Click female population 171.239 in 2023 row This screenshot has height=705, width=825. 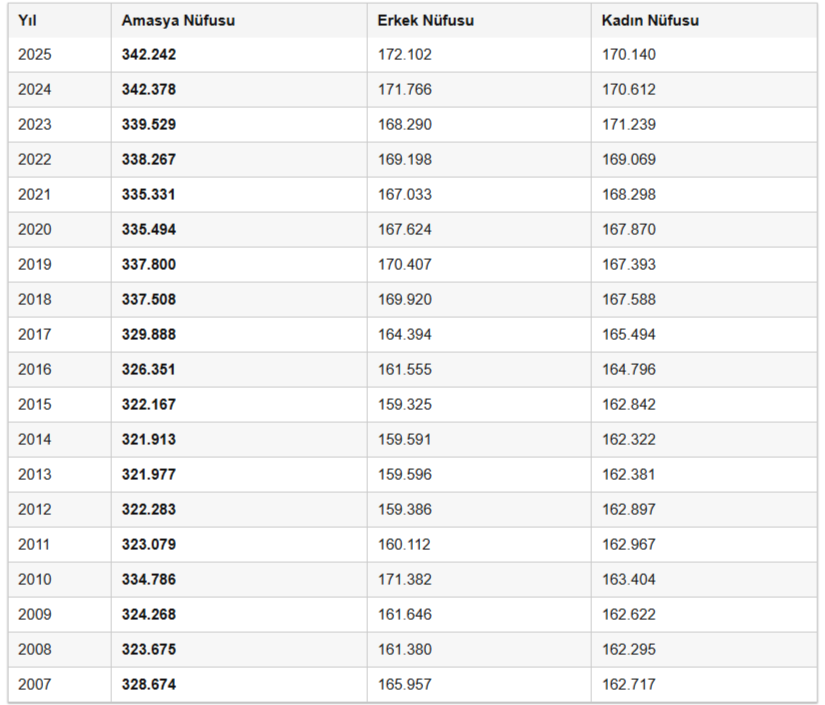(x=629, y=124)
